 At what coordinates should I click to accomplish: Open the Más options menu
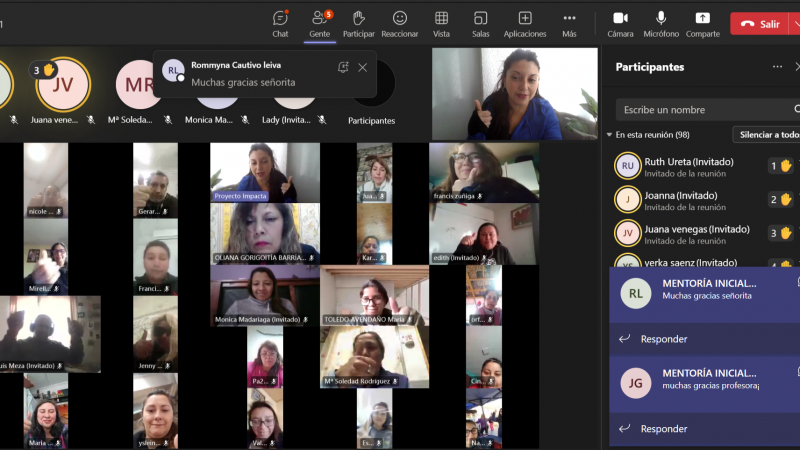(569, 23)
